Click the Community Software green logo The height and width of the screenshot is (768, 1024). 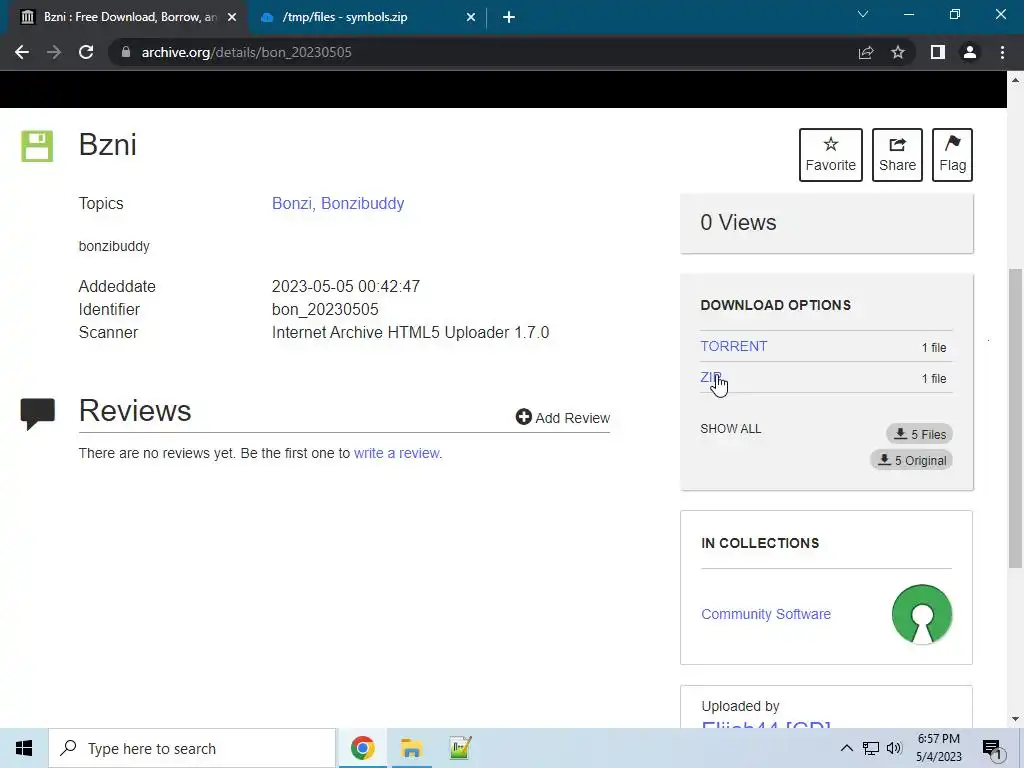click(x=921, y=614)
